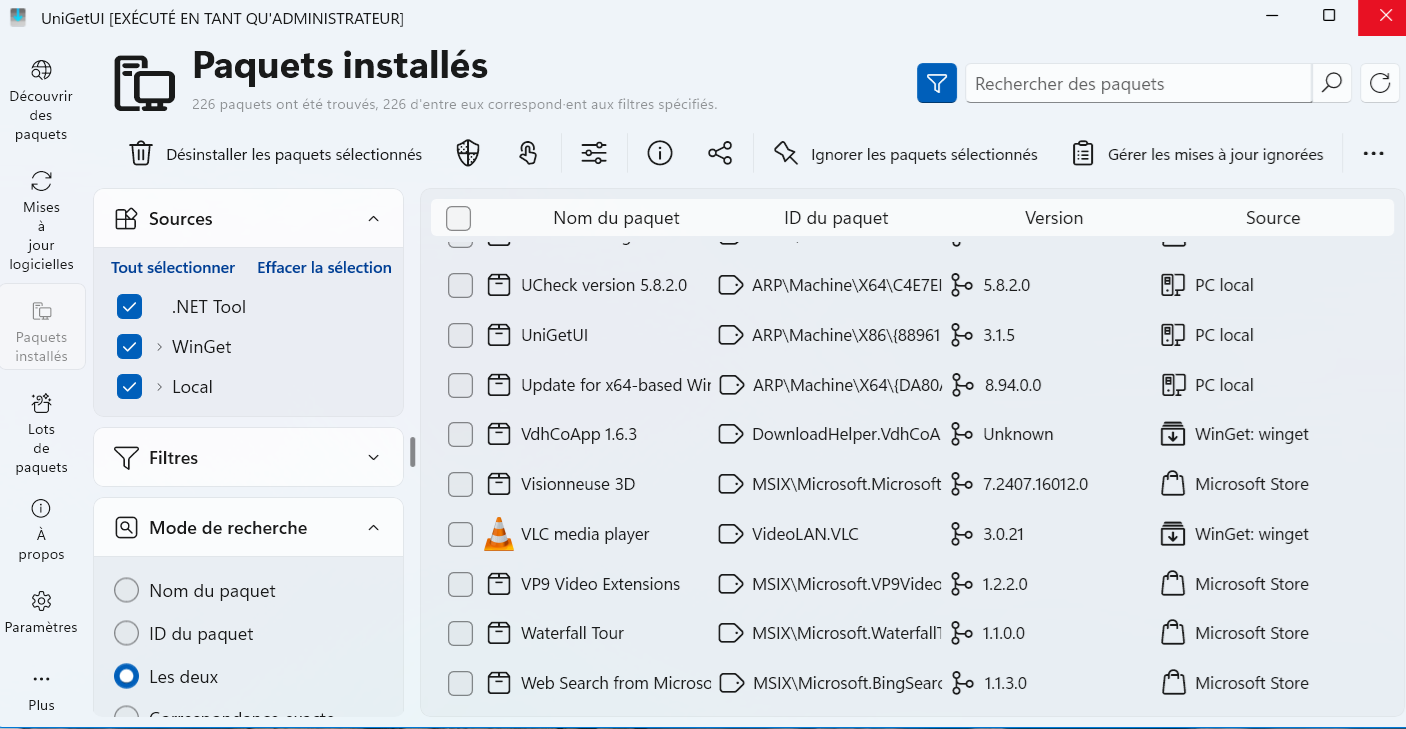The width and height of the screenshot is (1406, 729).
Task: Sort by Source column header
Action: point(1273,218)
